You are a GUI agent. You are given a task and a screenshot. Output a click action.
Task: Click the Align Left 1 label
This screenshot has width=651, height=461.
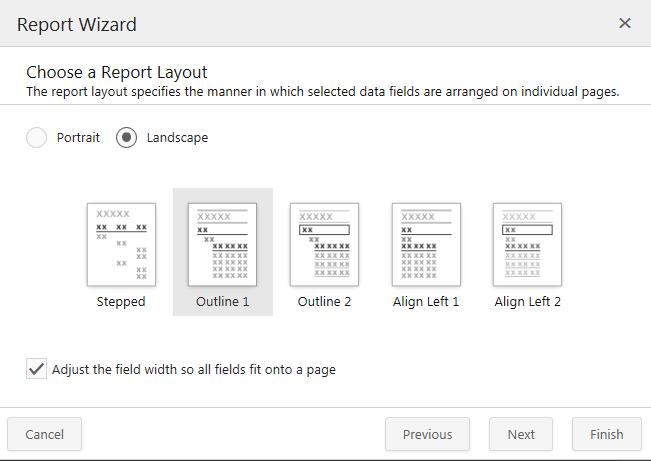[426, 301]
